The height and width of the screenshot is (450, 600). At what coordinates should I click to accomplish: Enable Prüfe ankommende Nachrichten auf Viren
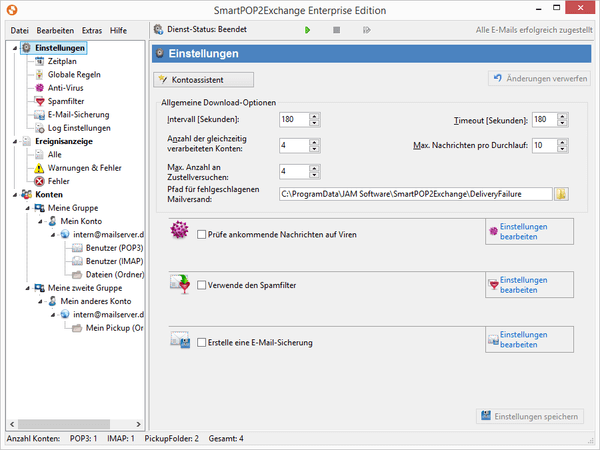point(202,234)
